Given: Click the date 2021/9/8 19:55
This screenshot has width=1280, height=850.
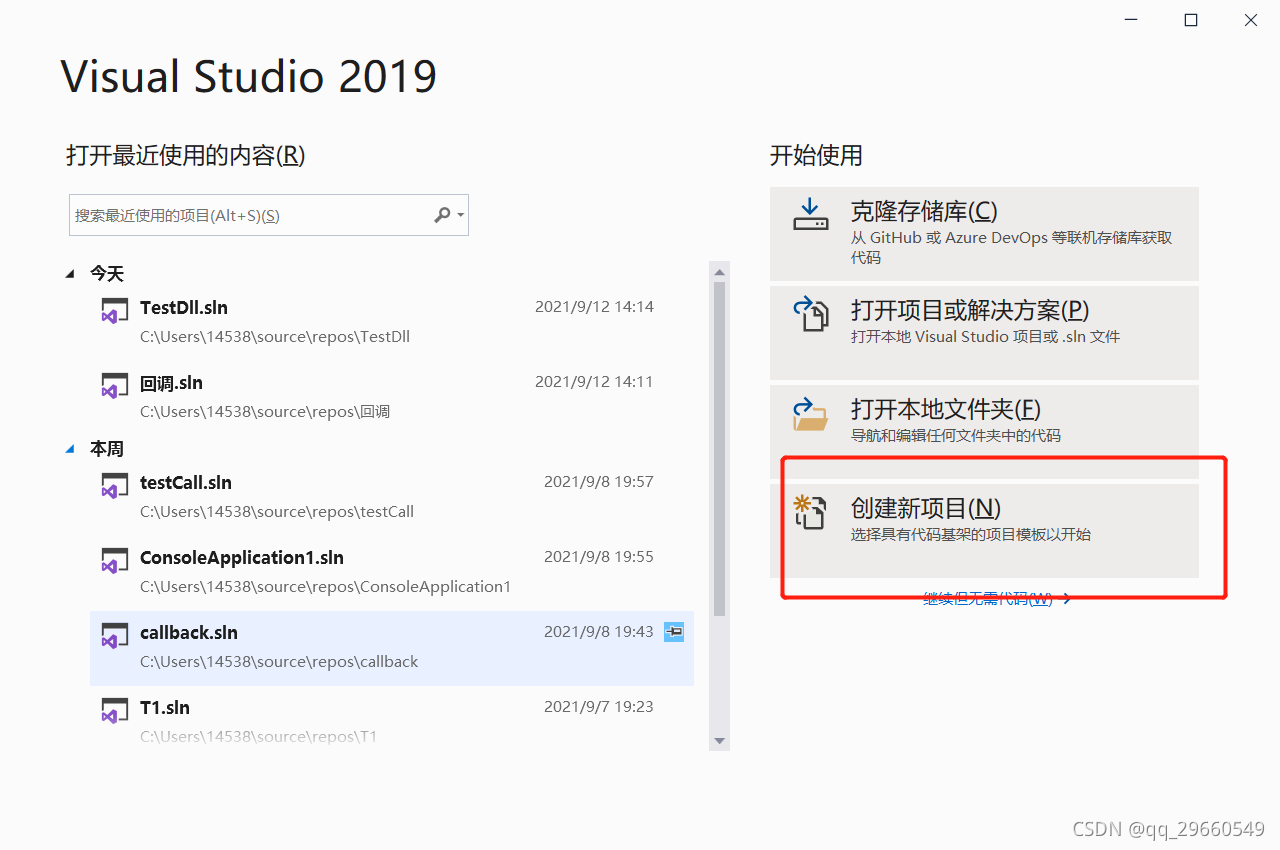Looking at the screenshot, I should 599,557.
